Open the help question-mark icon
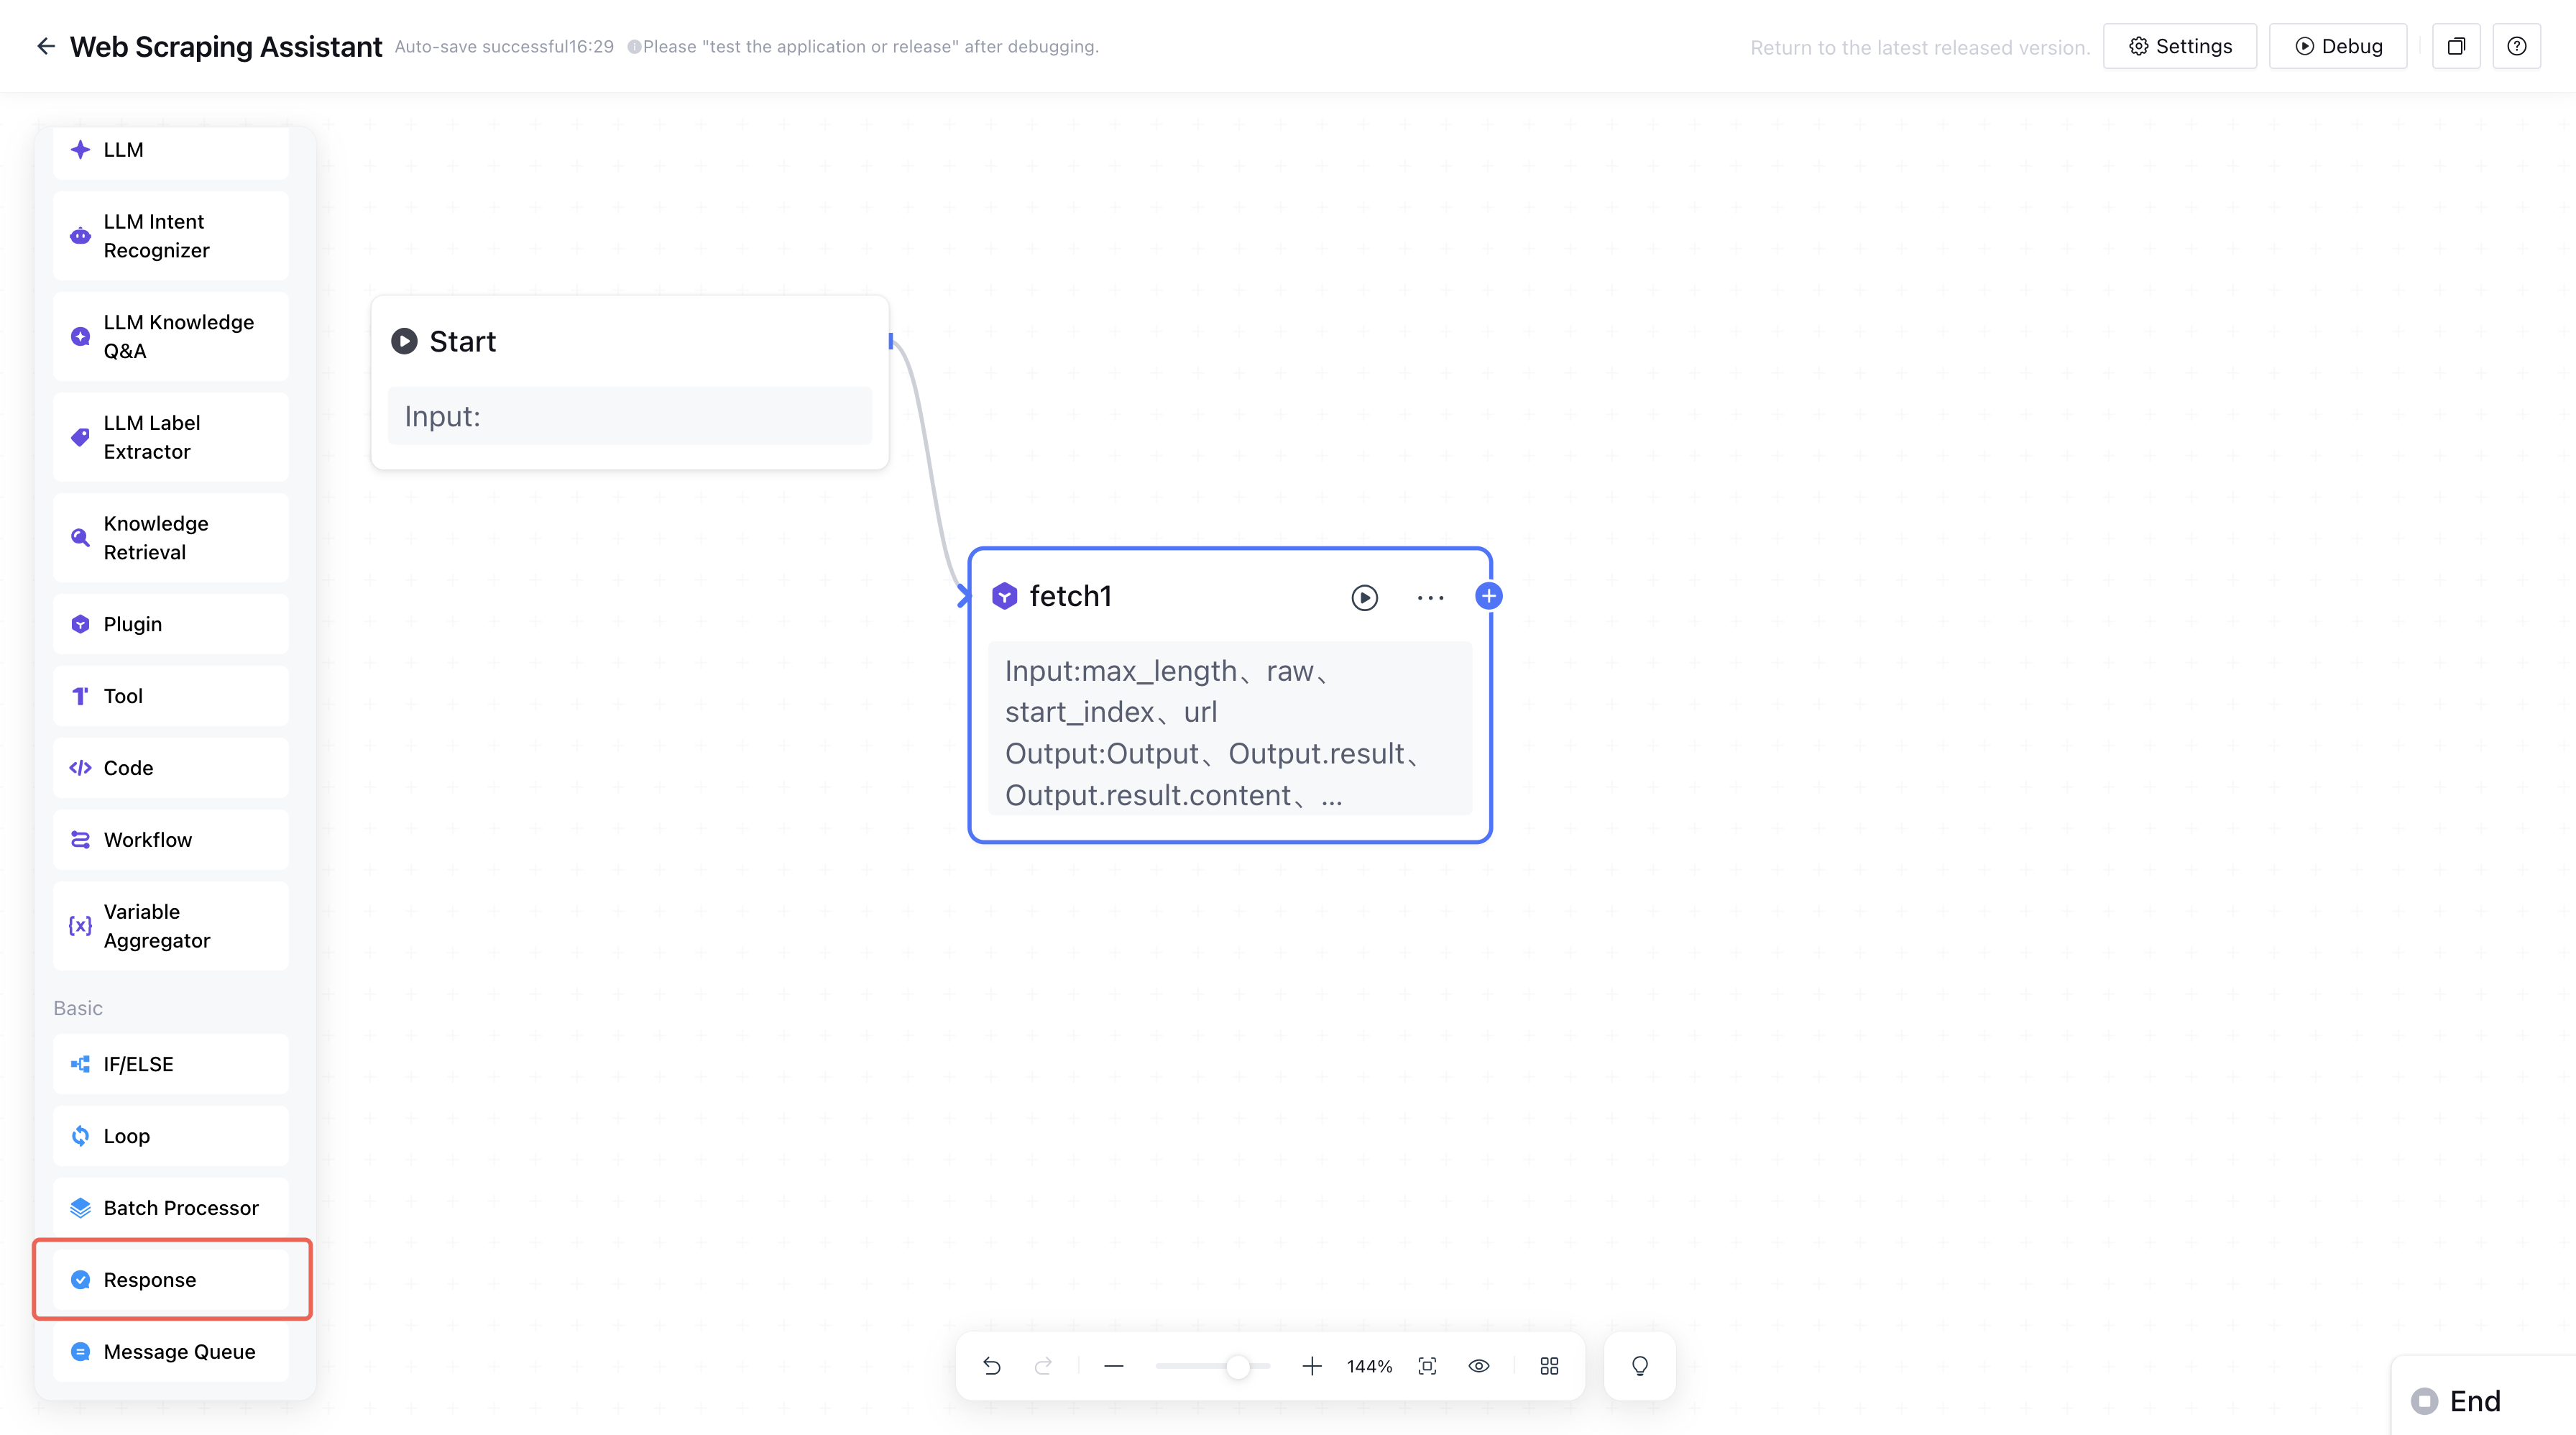Image resolution: width=2576 pixels, height=1435 pixels. 2517,46
